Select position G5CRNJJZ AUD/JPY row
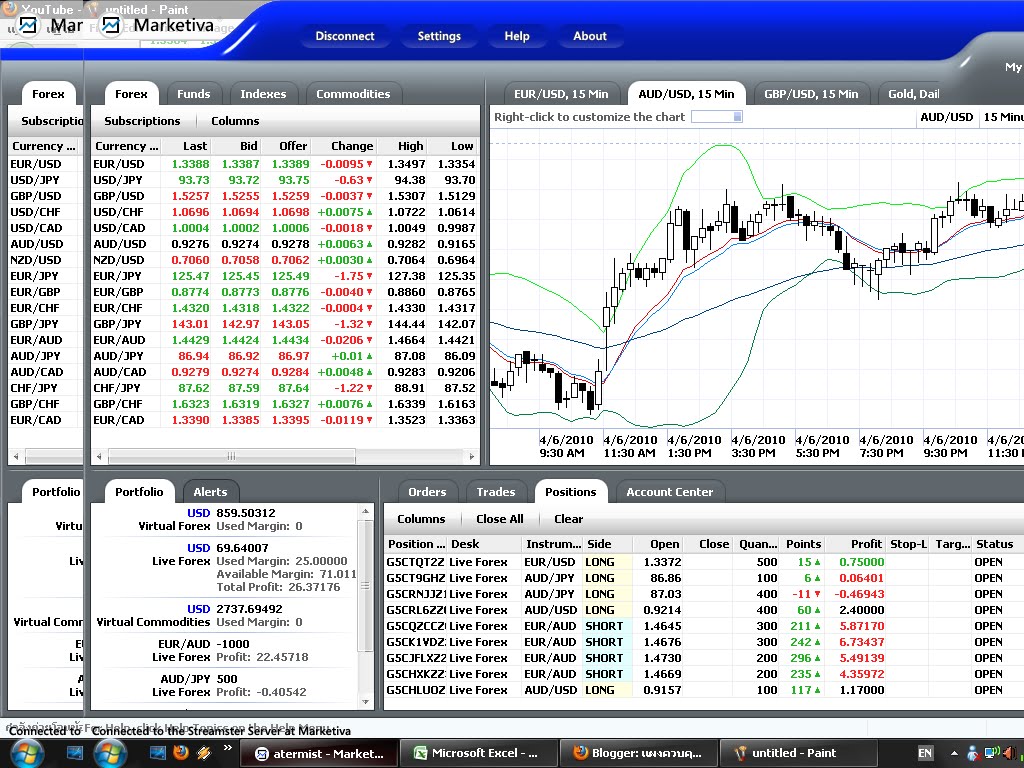Image resolution: width=1024 pixels, height=768 pixels. click(704, 594)
